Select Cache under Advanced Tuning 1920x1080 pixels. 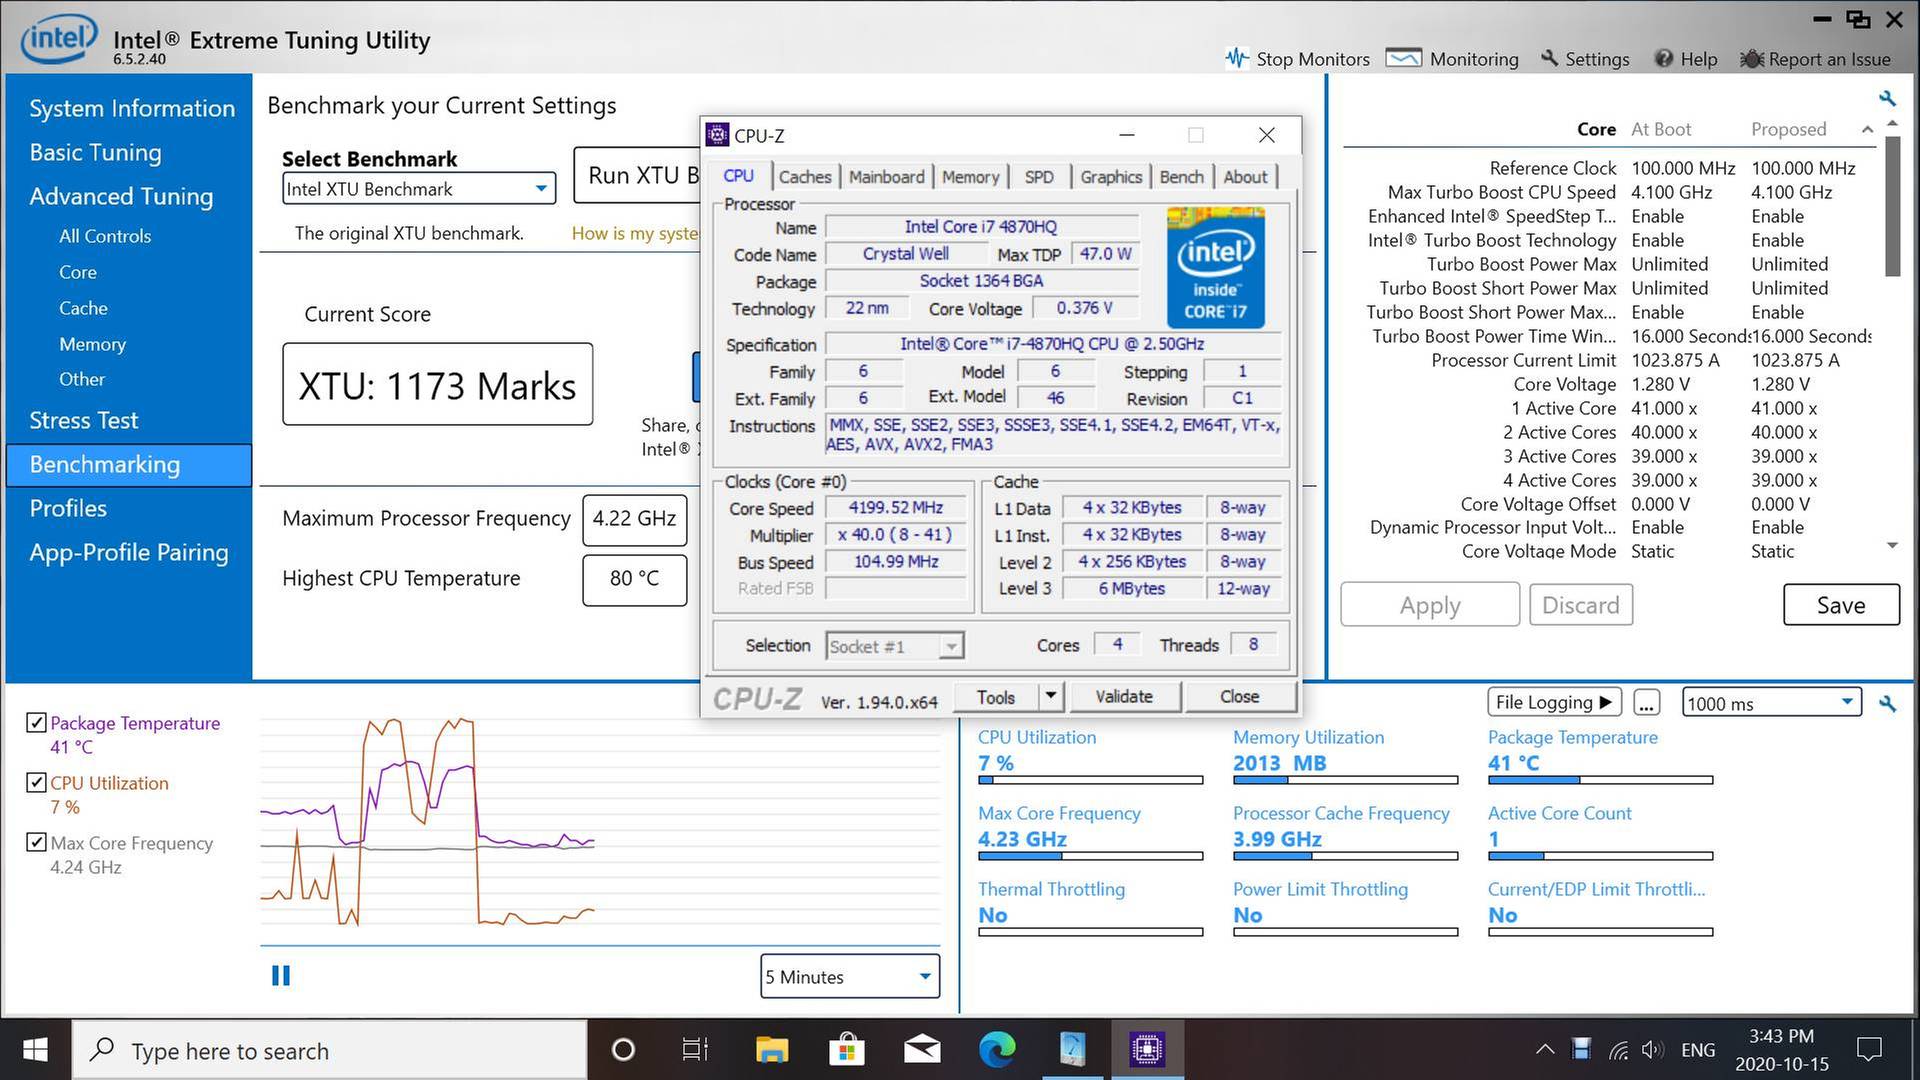[83, 308]
